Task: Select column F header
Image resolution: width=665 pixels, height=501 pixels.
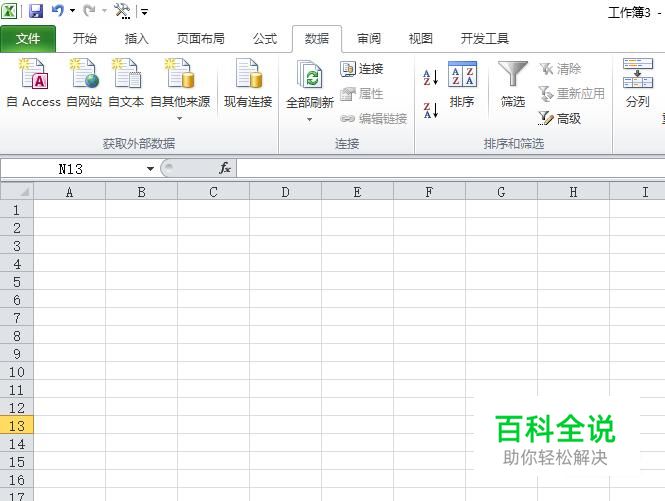Action: 429,192
